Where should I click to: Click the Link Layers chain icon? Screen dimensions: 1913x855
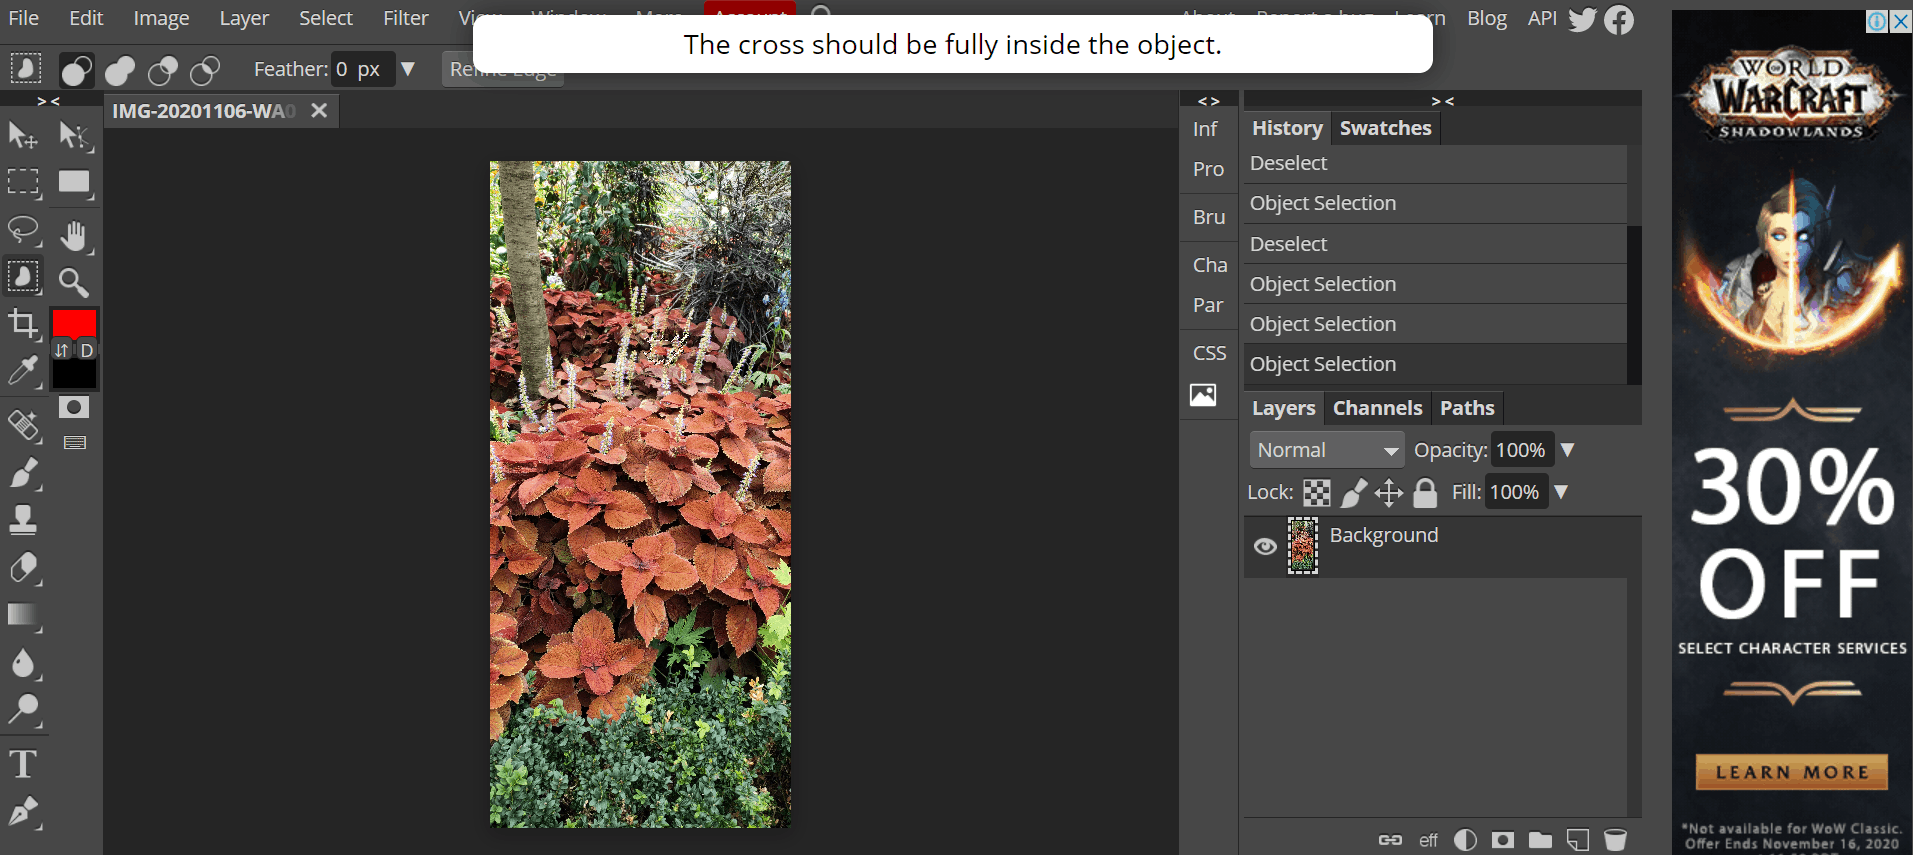(x=1390, y=840)
